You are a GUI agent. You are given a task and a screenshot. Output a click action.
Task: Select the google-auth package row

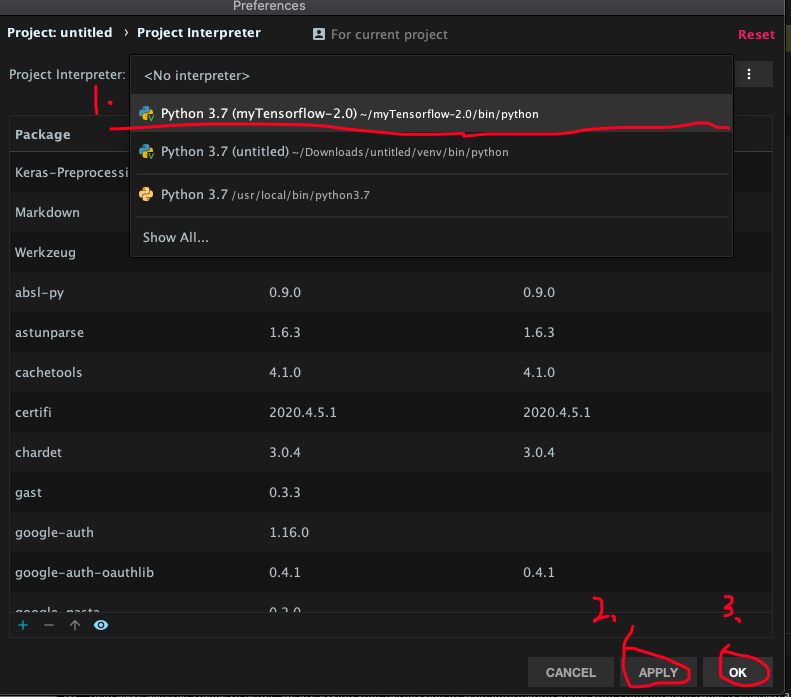pyautogui.click(x=391, y=533)
